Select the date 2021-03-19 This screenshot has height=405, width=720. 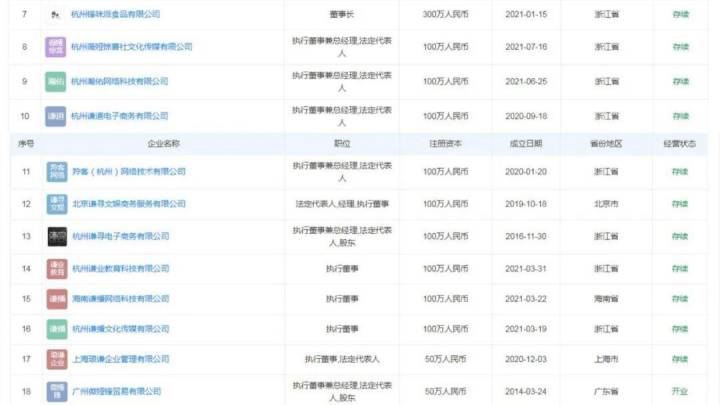(x=526, y=329)
